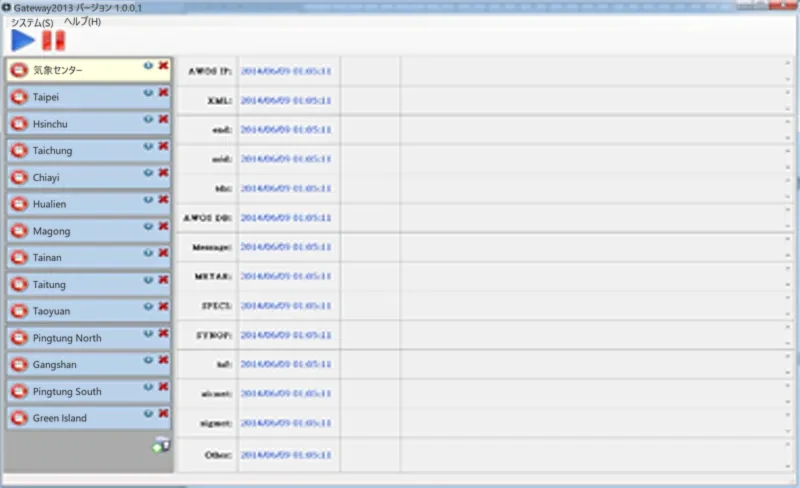800x488 pixels.
Task: Click the blue round icon on Chiayi row
Action: [x=148, y=173]
